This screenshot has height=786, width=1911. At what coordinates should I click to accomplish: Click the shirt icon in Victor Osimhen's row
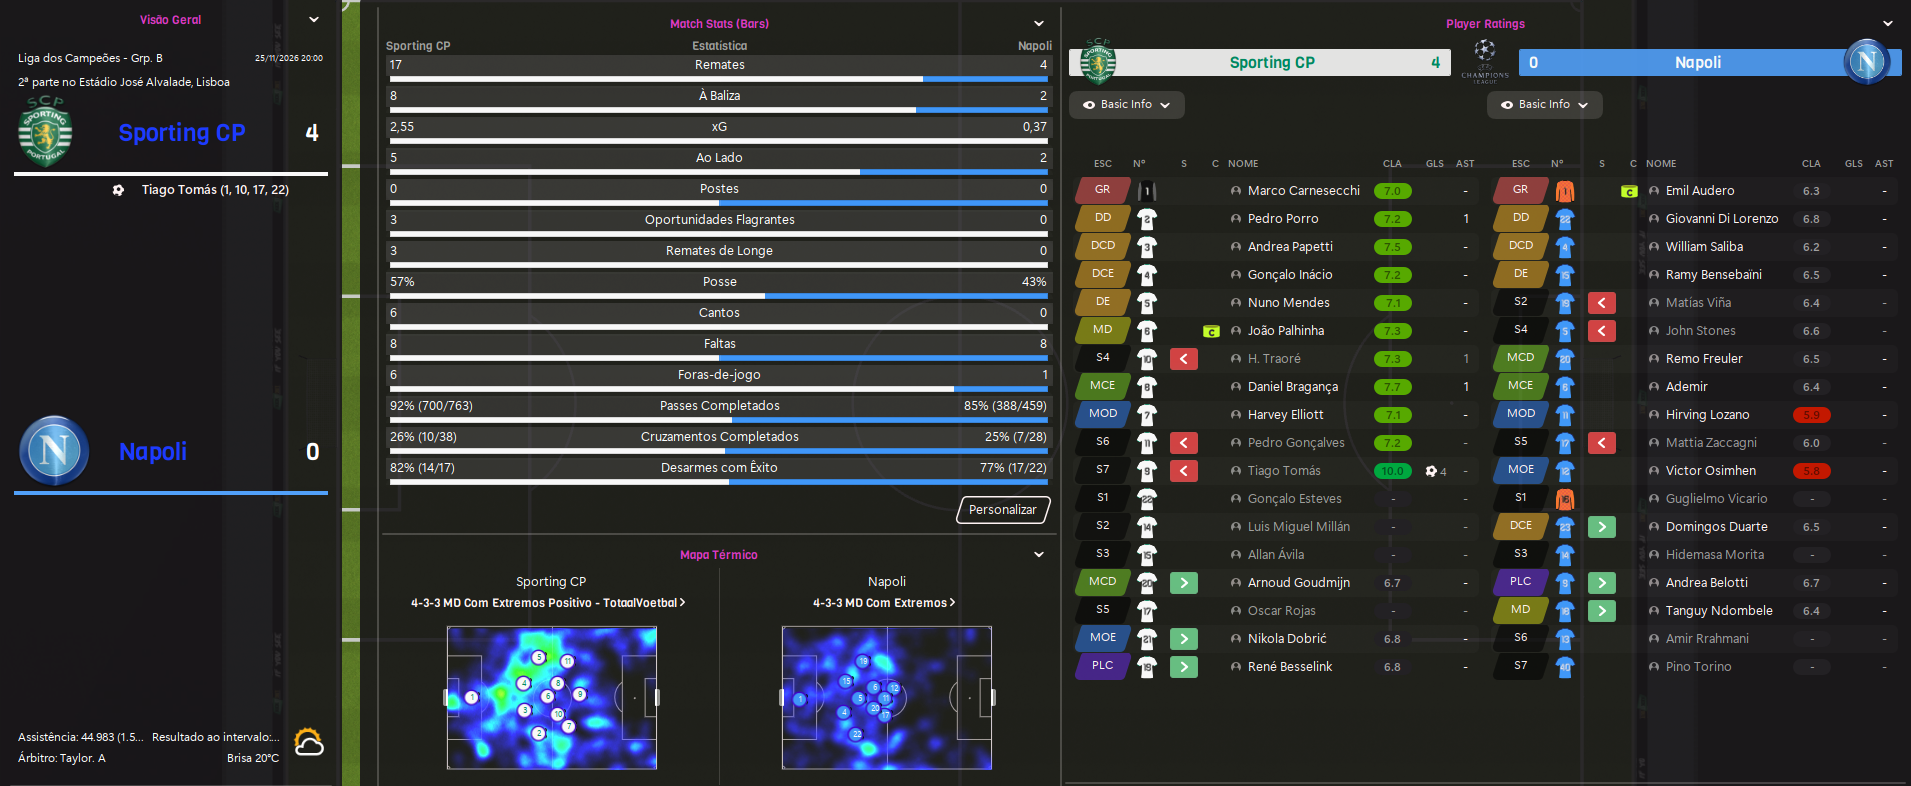tap(1565, 470)
